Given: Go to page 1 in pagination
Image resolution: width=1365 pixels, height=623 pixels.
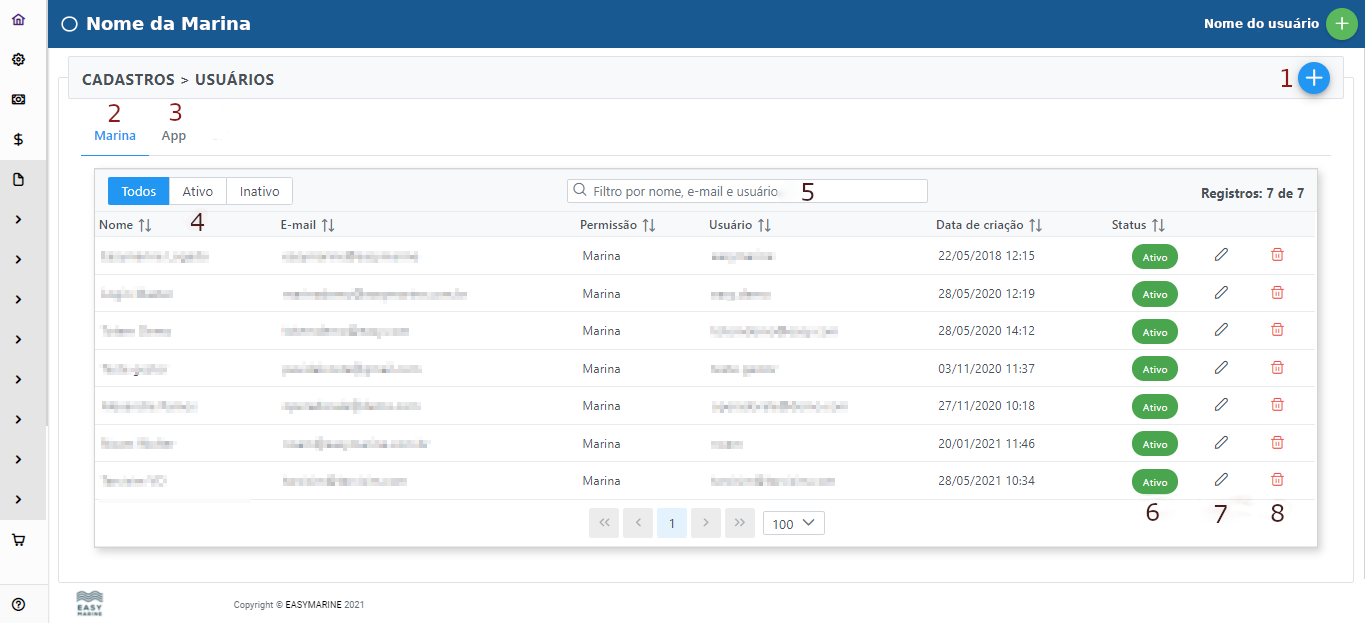Looking at the screenshot, I should pyautogui.click(x=672, y=523).
